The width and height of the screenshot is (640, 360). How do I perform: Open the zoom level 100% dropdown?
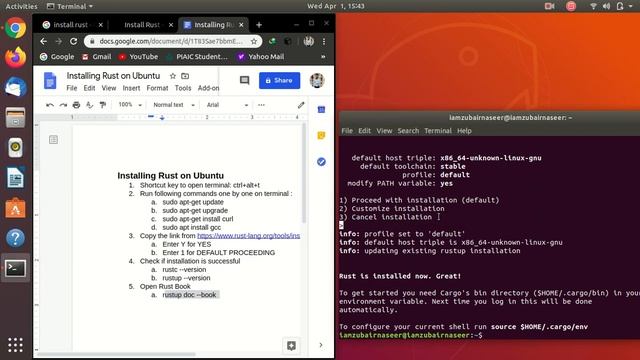pos(130,105)
